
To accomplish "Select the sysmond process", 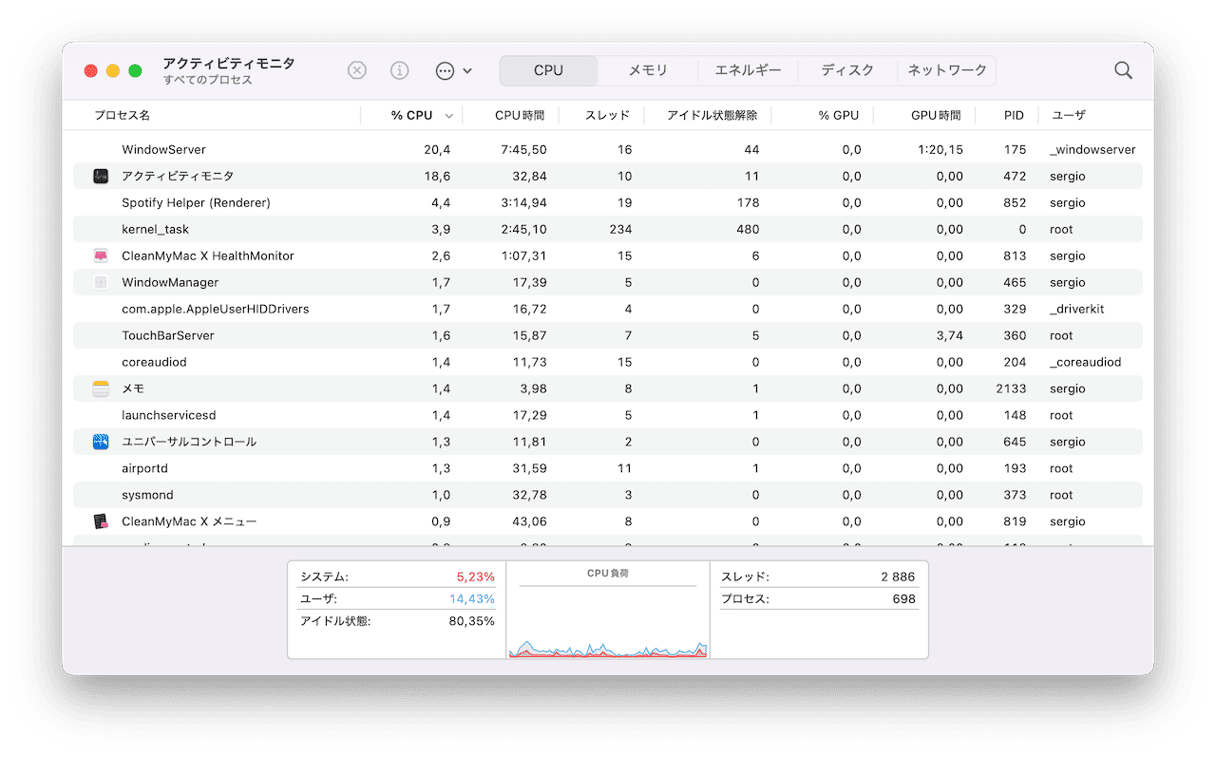I will point(608,495).
